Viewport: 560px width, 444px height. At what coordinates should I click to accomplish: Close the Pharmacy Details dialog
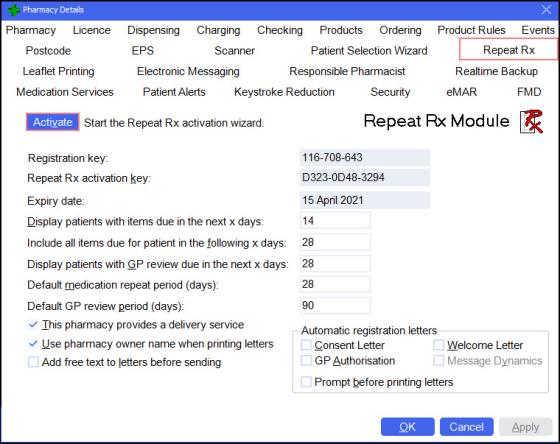(x=546, y=10)
